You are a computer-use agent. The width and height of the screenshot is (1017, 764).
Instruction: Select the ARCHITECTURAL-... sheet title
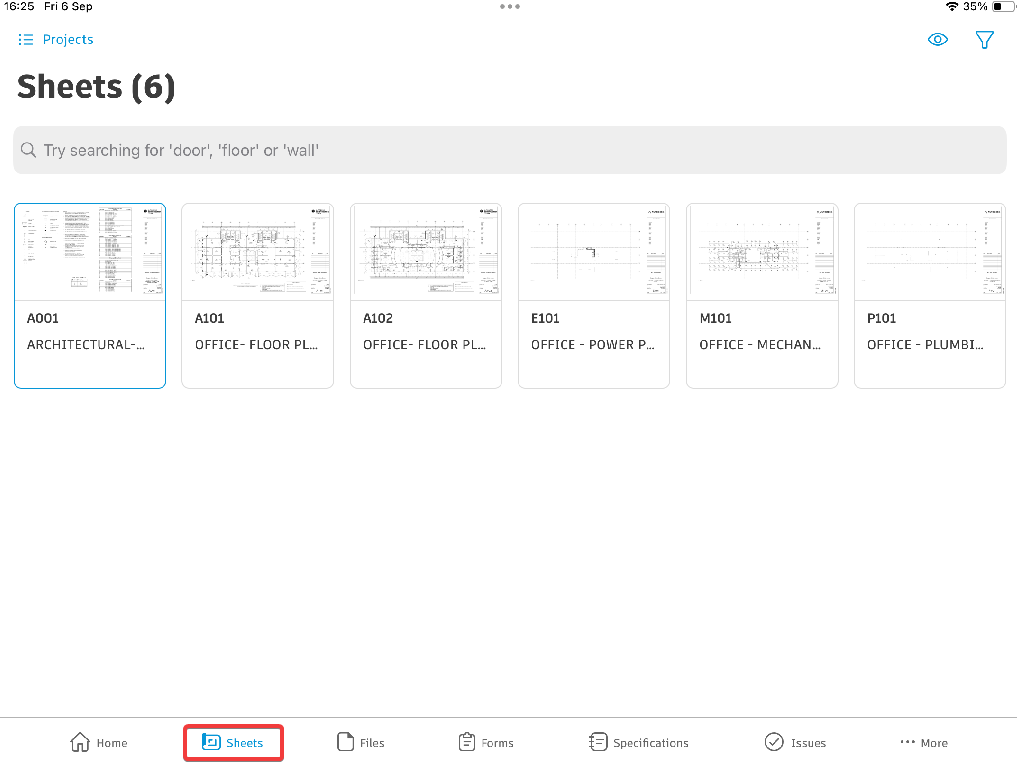(86, 344)
